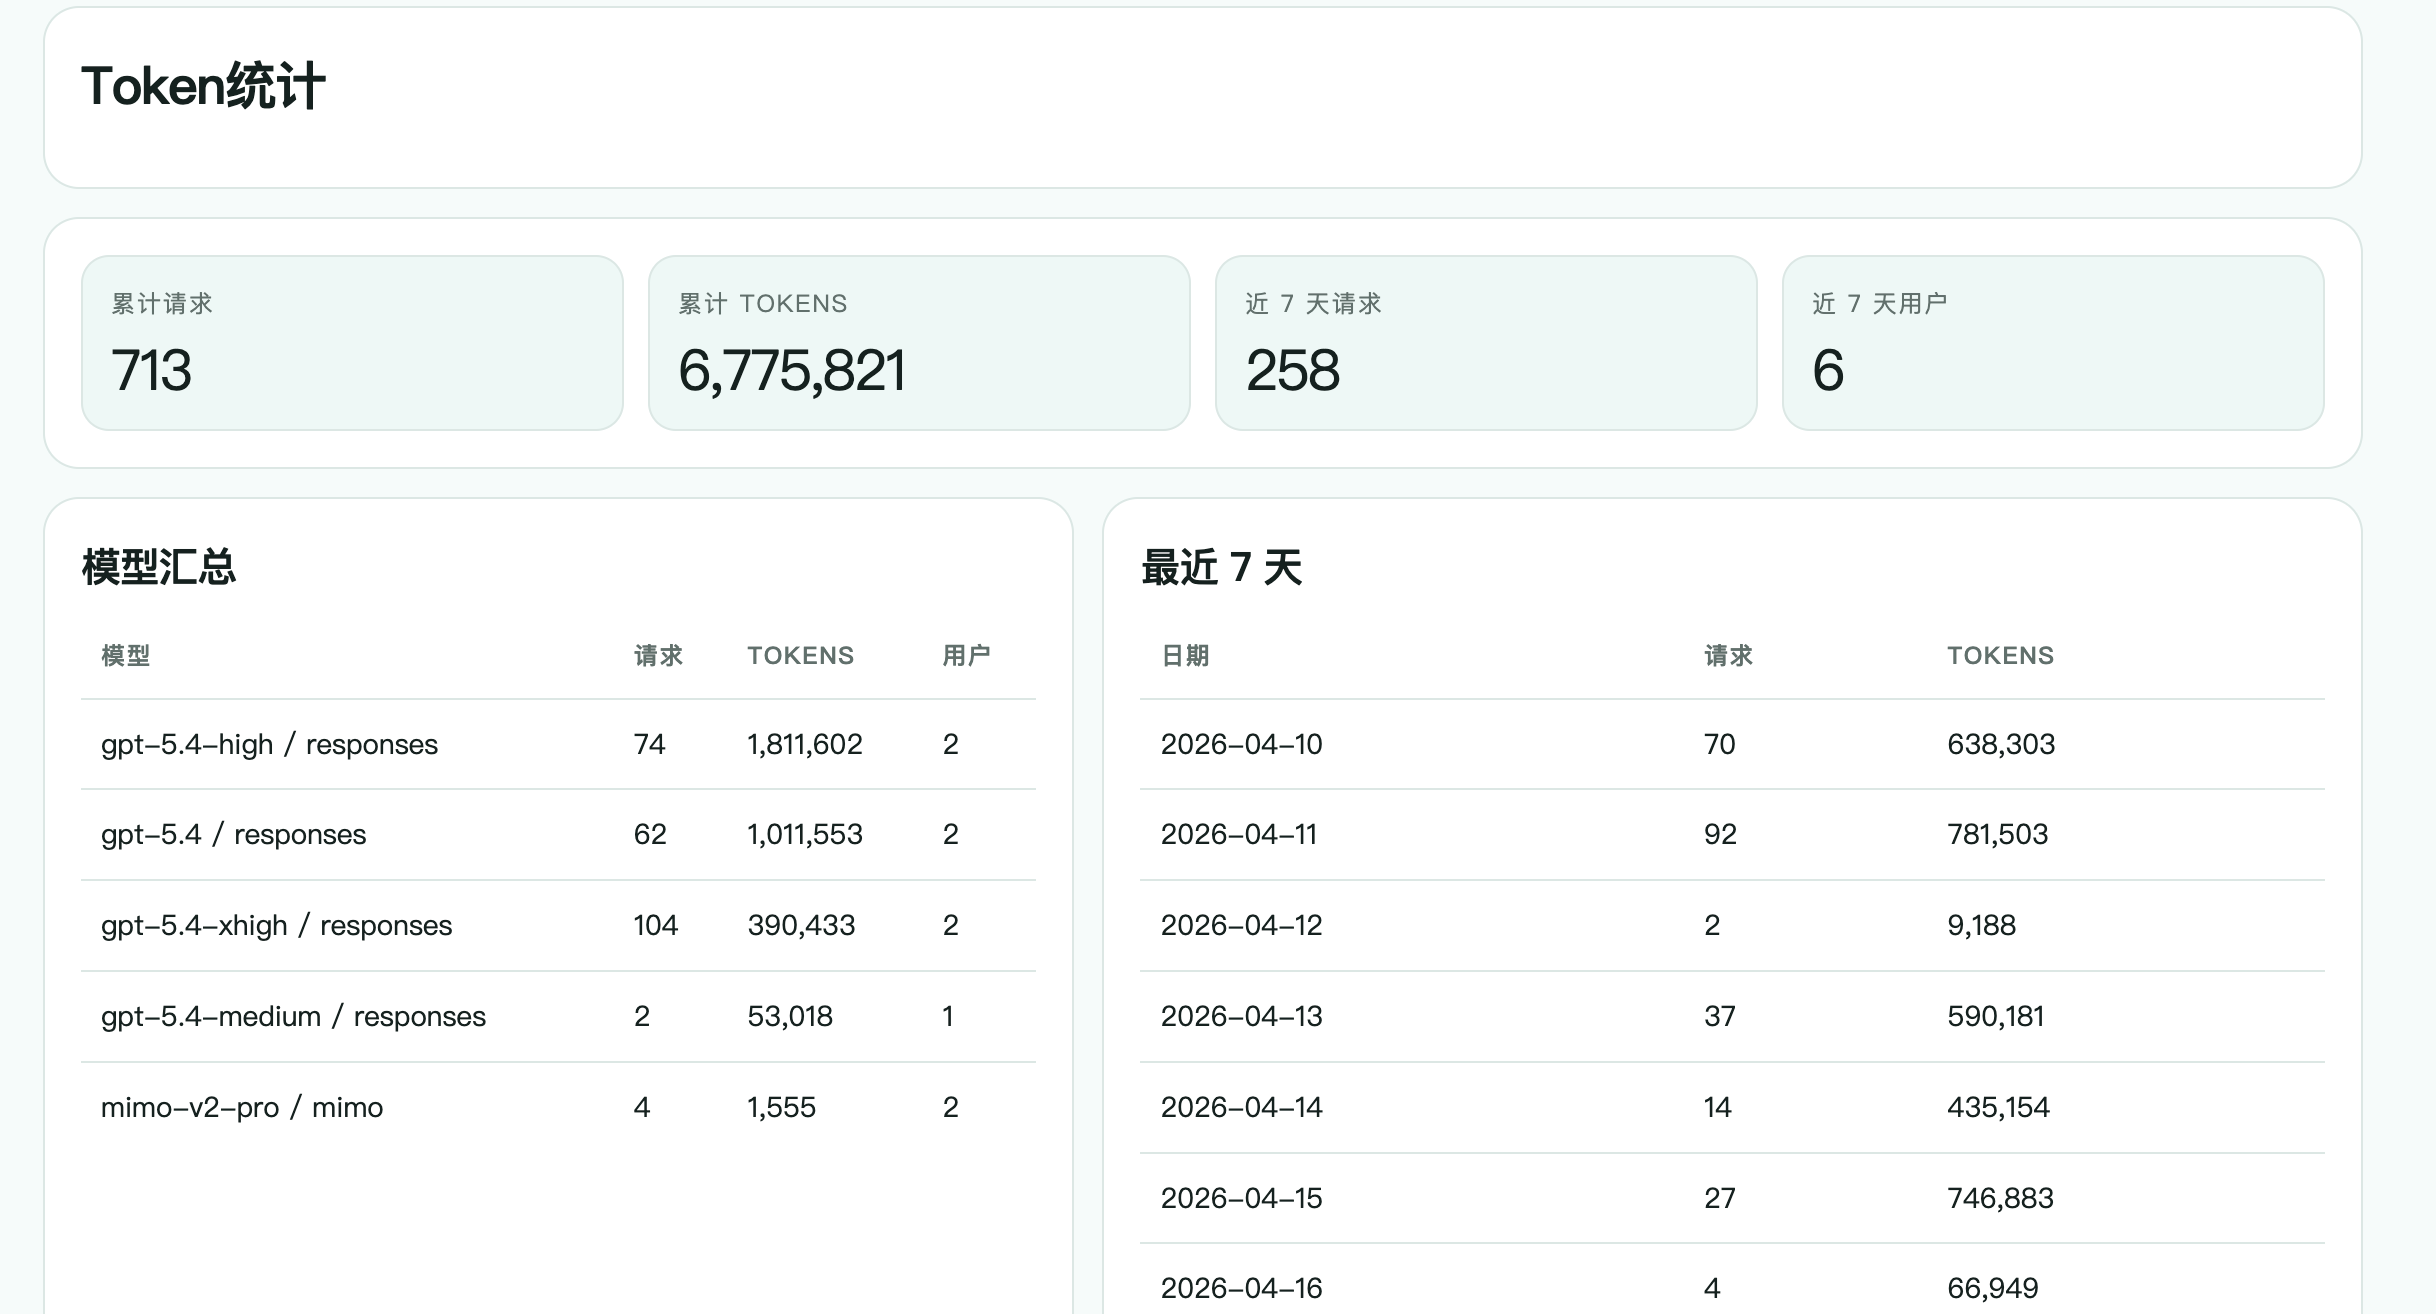Click token count 746,883
Image resolution: width=2436 pixels, height=1314 pixels.
click(2000, 1199)
